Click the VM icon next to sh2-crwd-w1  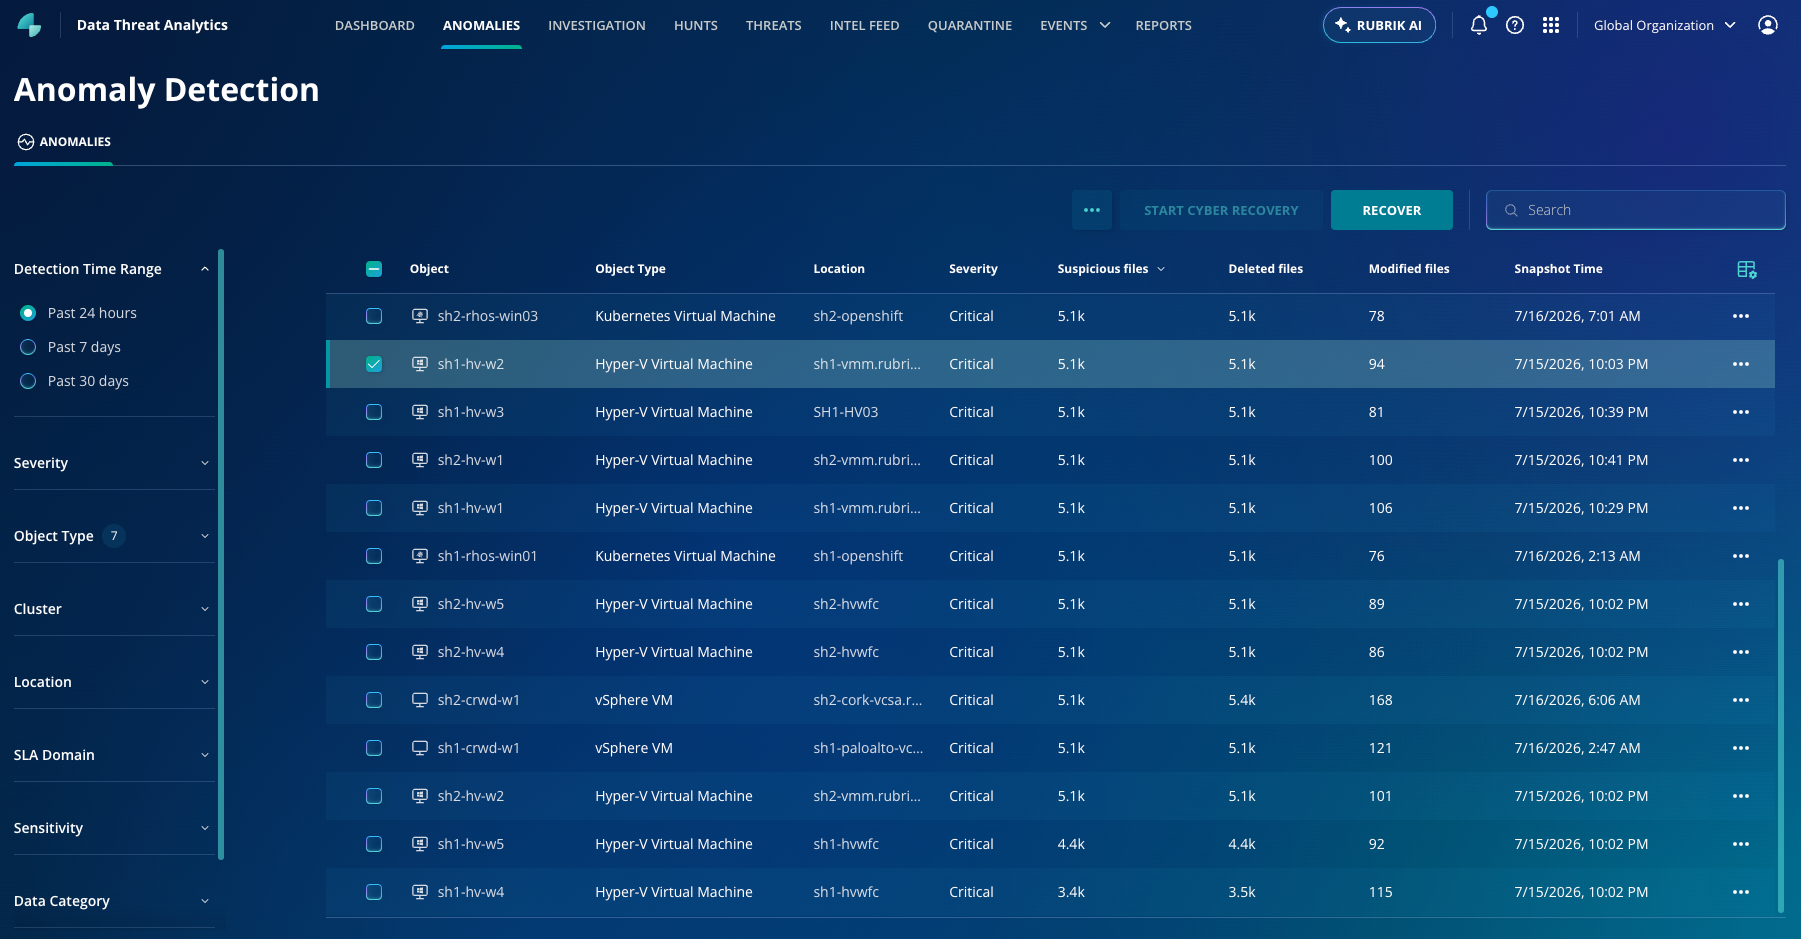pyautogui.click(x=420, y=700)
